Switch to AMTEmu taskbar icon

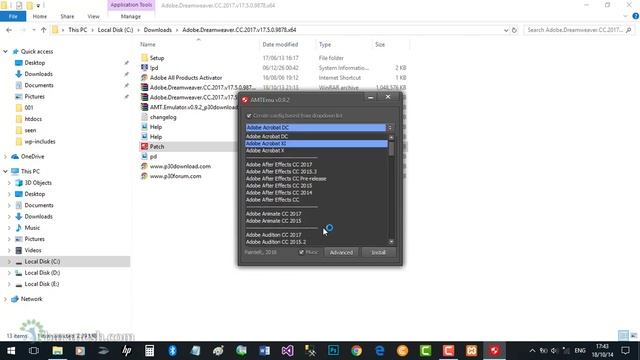[494, 351]
